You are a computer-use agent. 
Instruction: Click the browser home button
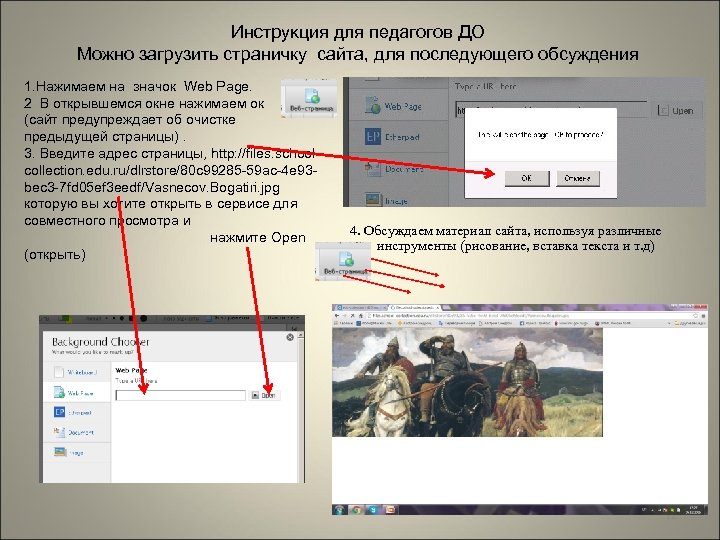coord(360,316)
